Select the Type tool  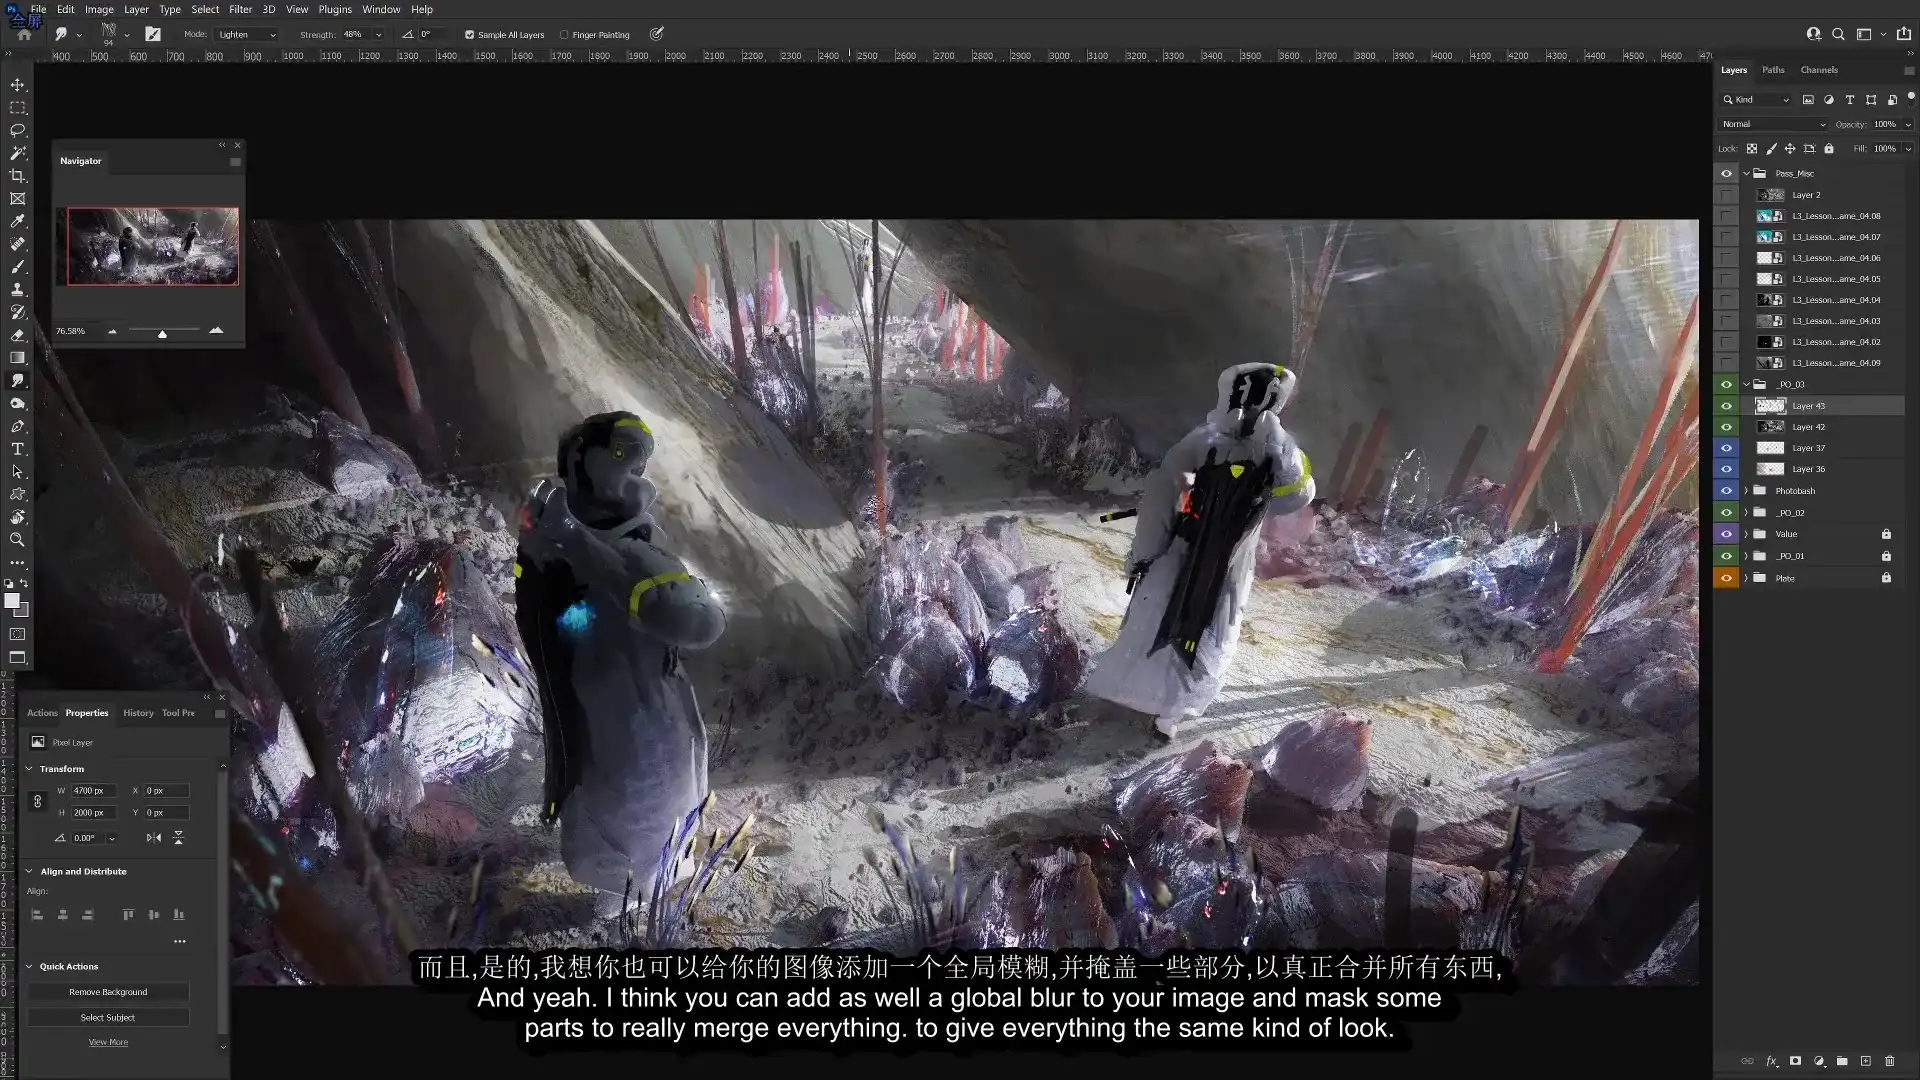18,448
